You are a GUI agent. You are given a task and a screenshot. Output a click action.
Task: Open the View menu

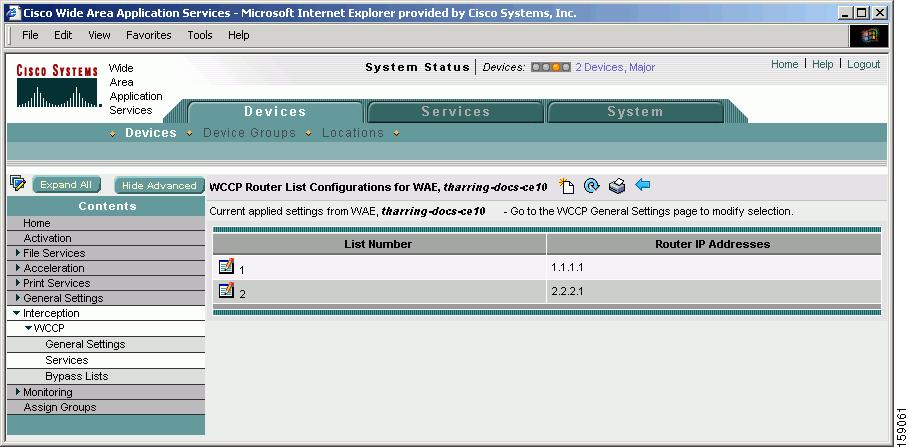(99, 35)
